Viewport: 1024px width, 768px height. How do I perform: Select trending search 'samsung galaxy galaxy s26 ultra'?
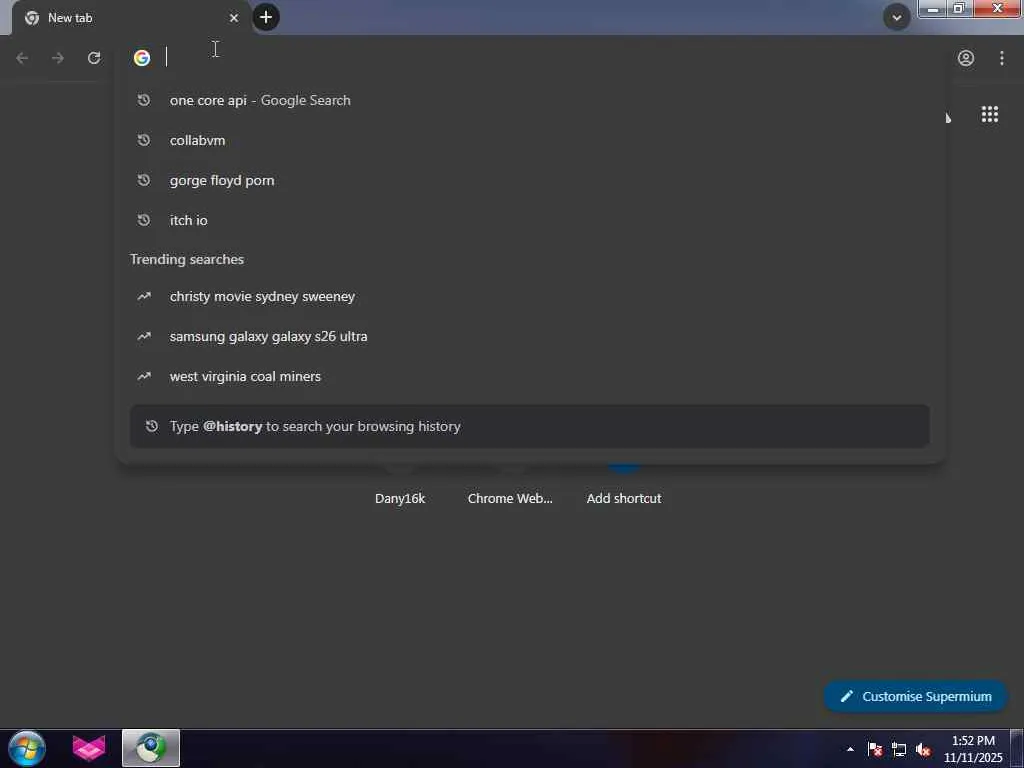(530, 336)
